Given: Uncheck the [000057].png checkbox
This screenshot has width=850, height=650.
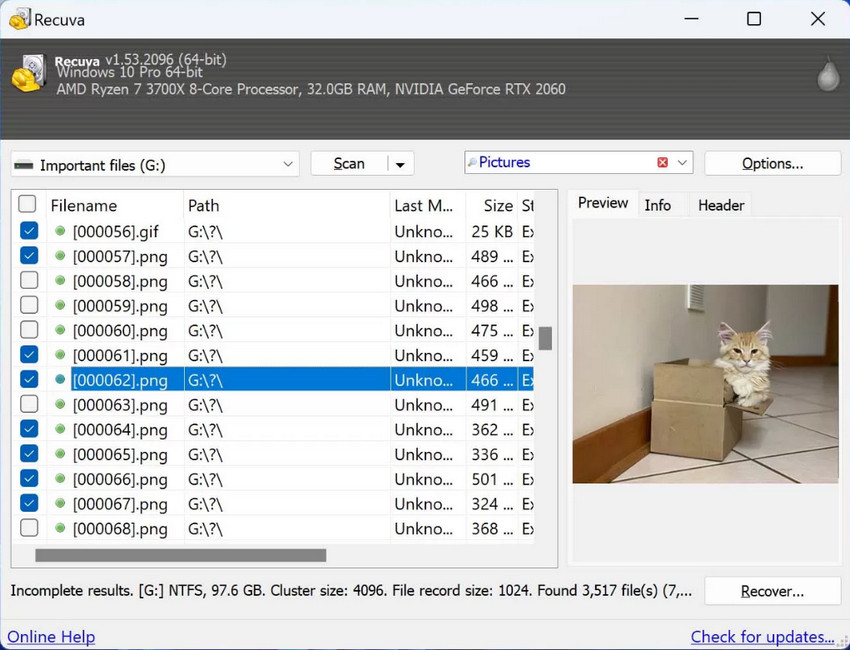Looking at the screenshot, I should (29, 255).
